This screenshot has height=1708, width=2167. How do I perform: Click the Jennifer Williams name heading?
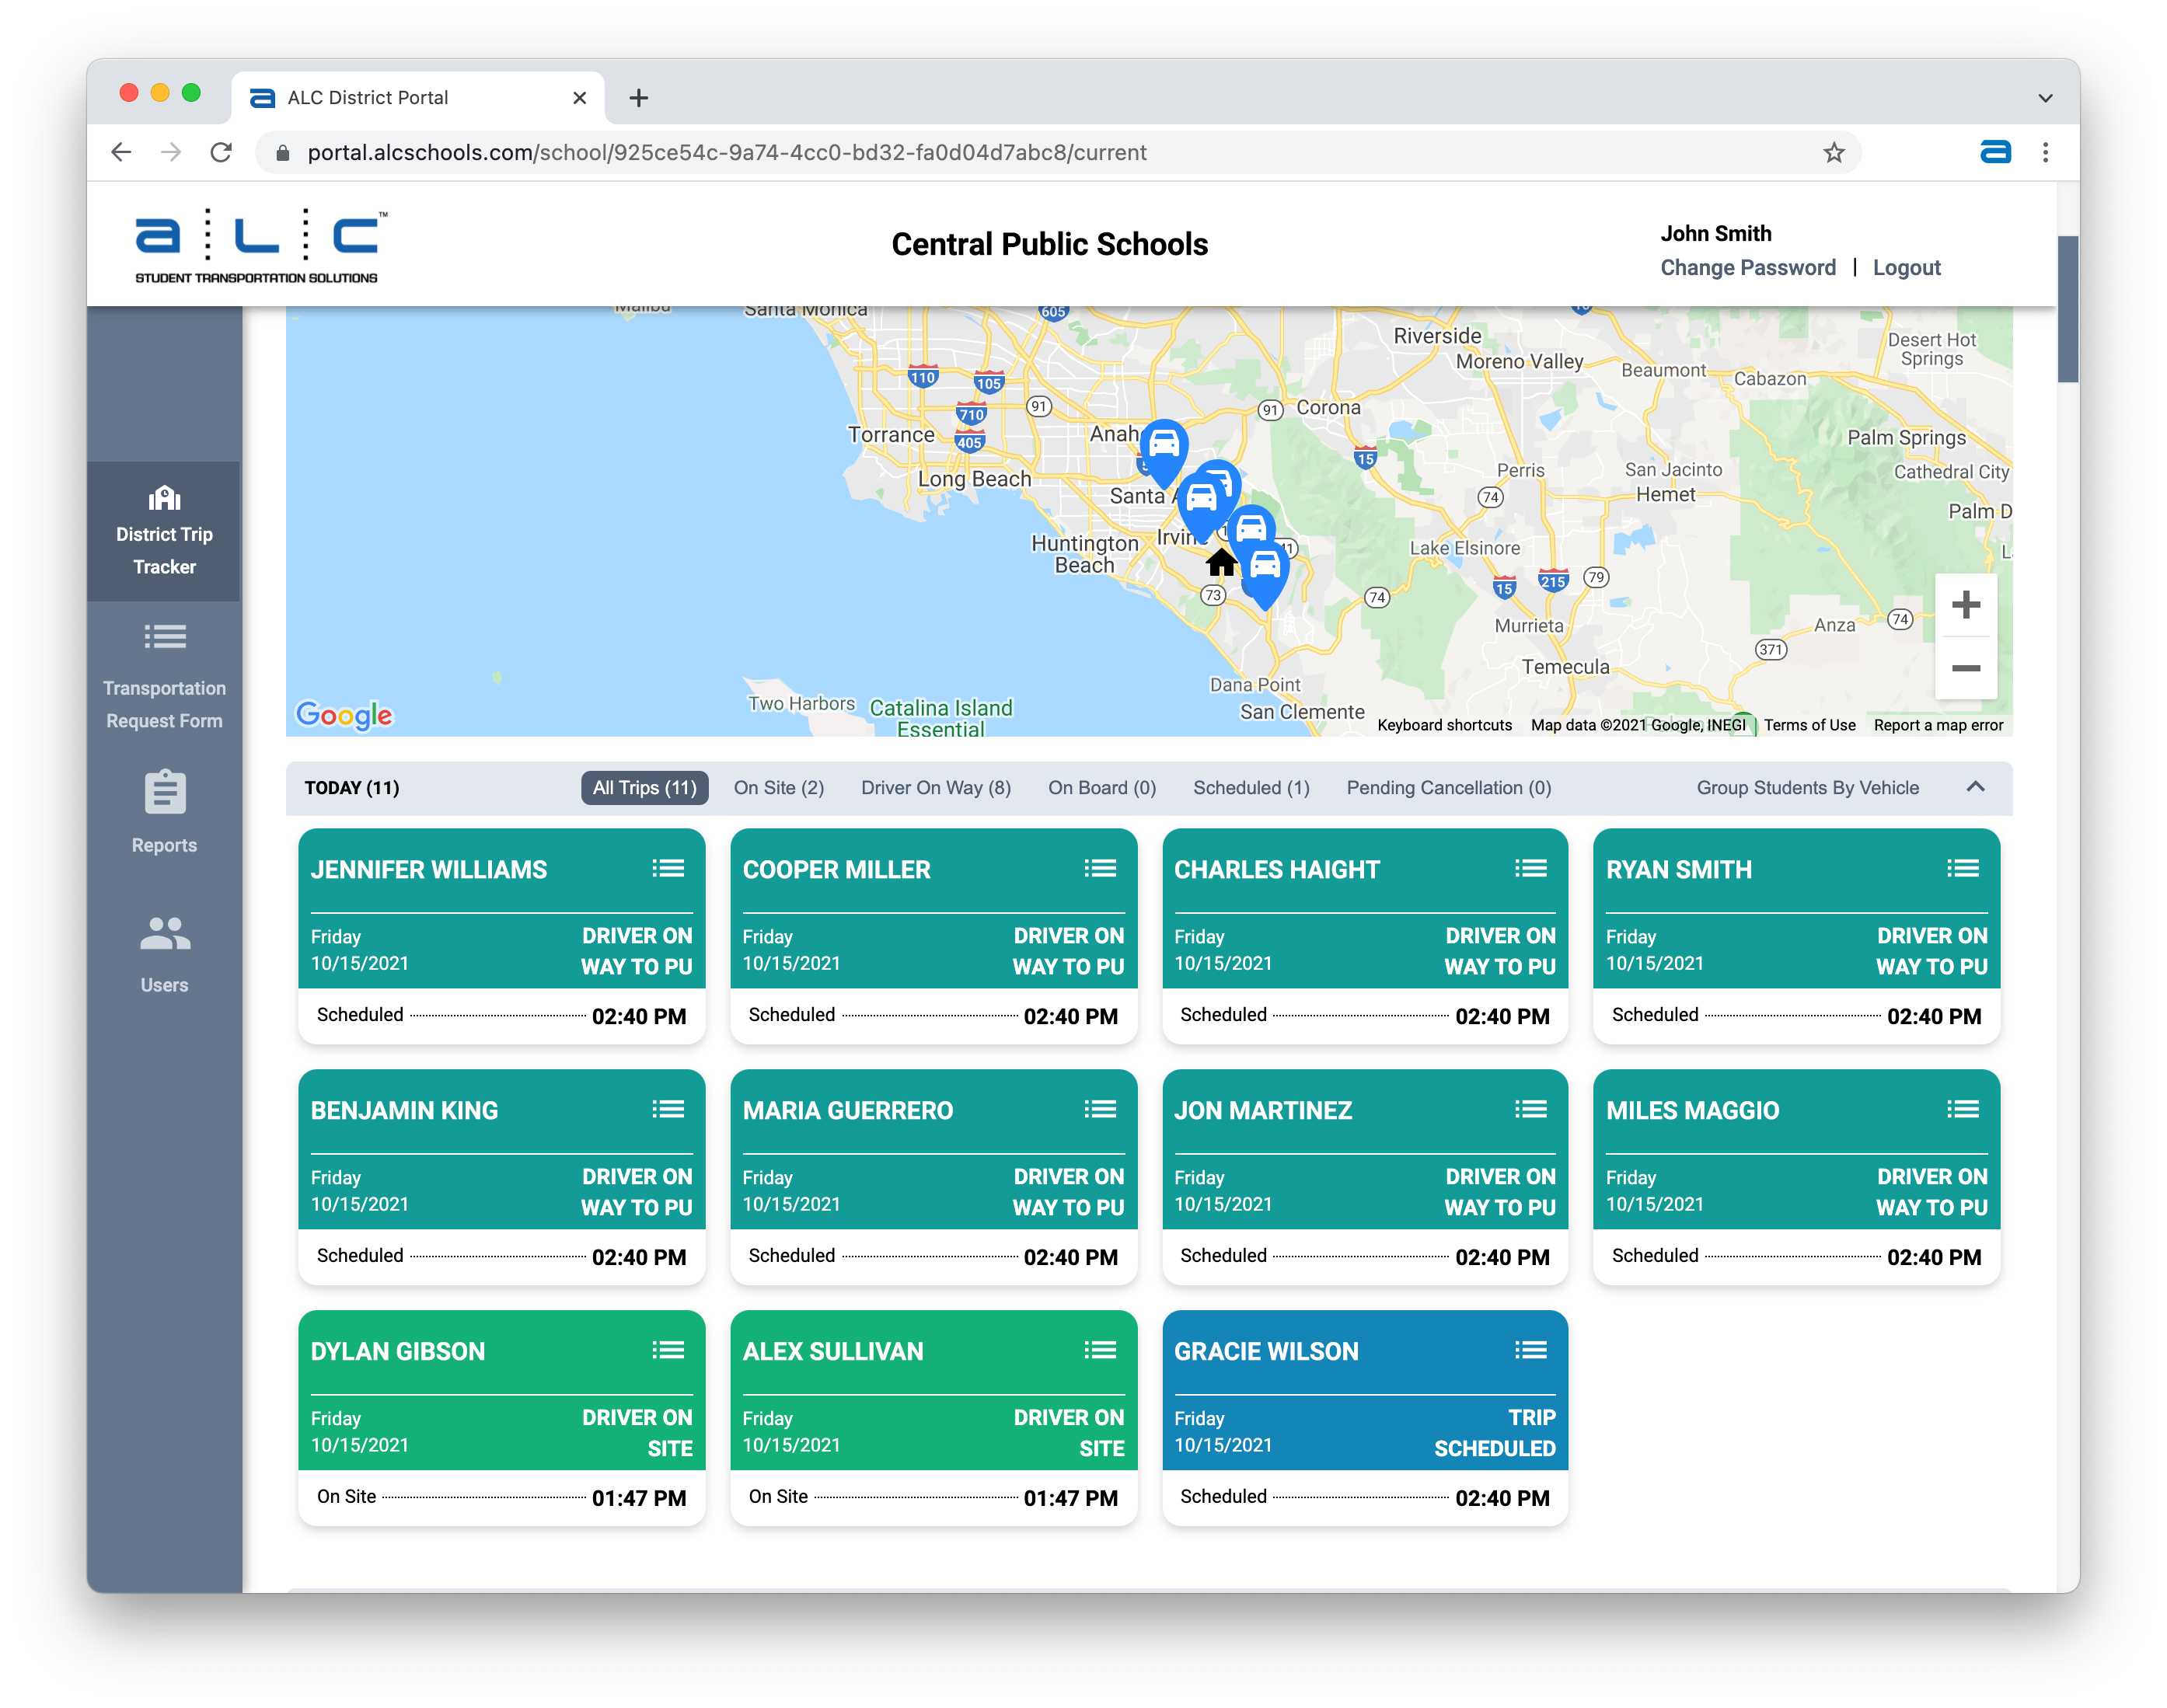click(429, 869)
